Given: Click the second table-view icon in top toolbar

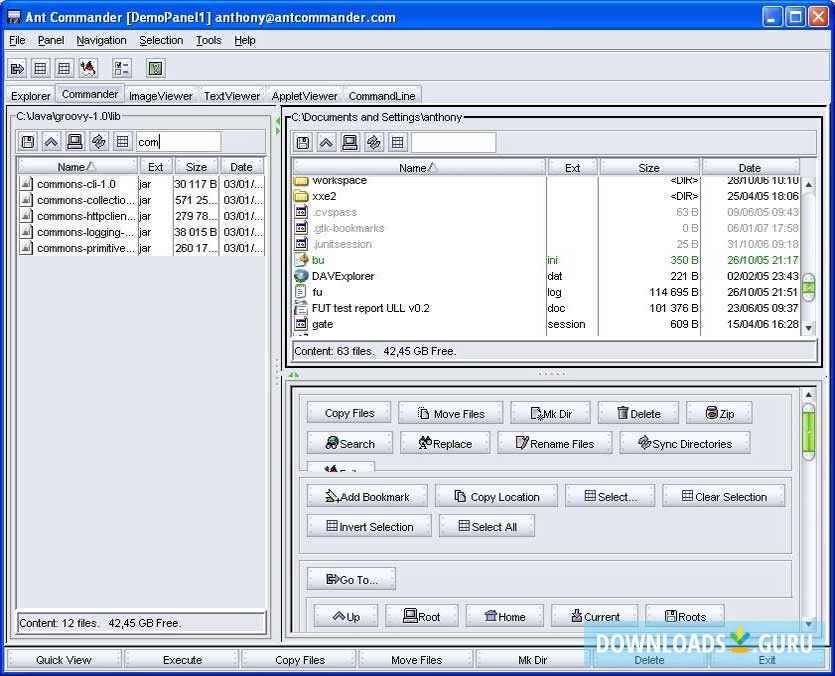Looking at the screenshot, I should point(64,68).
